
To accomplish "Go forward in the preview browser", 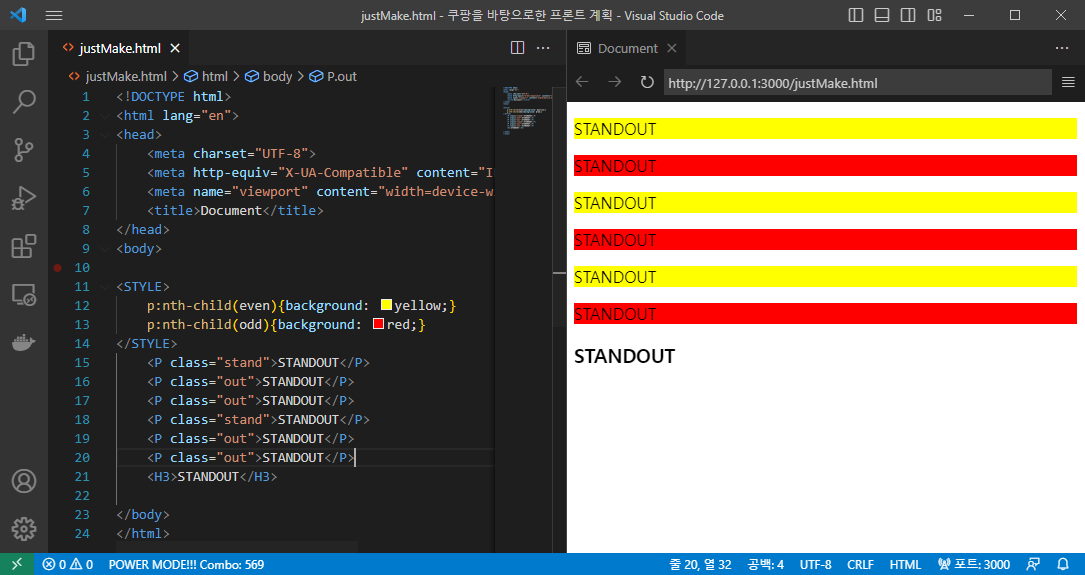I will (x=614, y=82).
